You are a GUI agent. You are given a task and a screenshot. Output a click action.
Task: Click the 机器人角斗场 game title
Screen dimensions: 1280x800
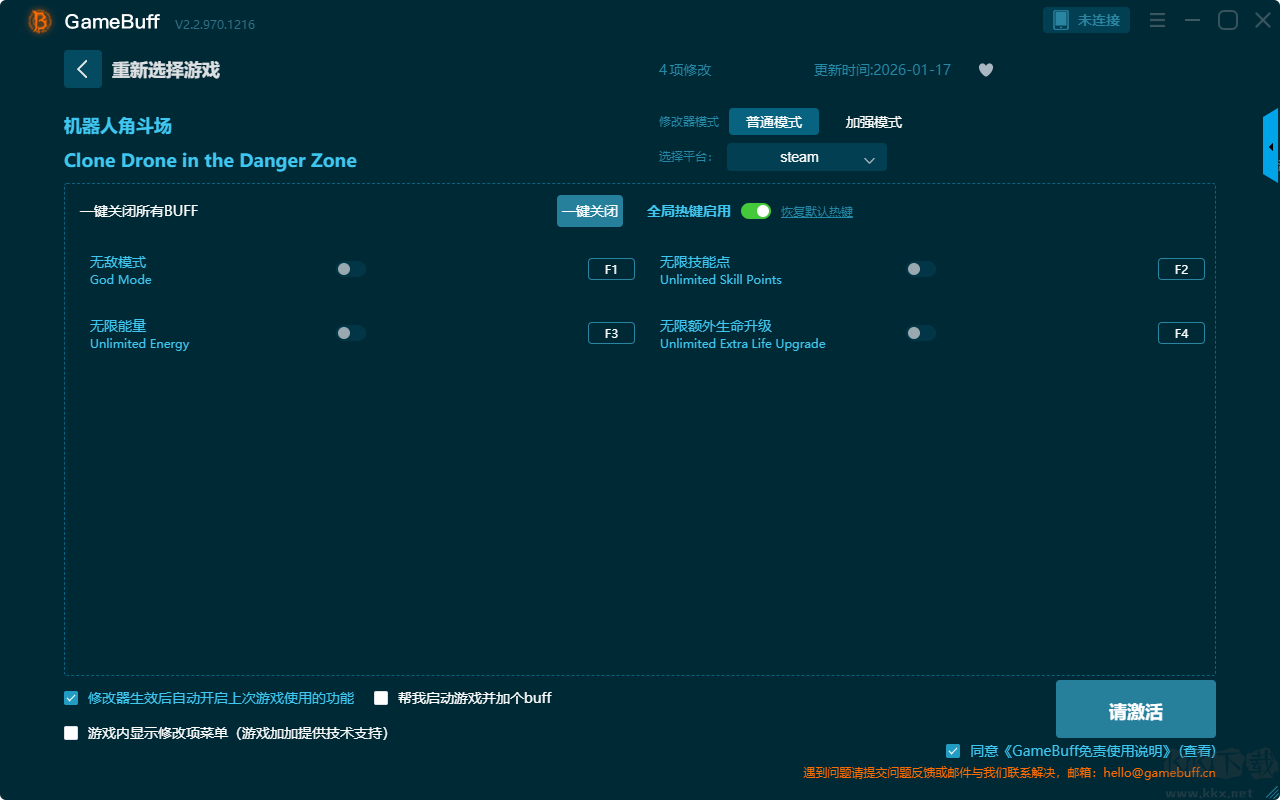coord(118,126)
